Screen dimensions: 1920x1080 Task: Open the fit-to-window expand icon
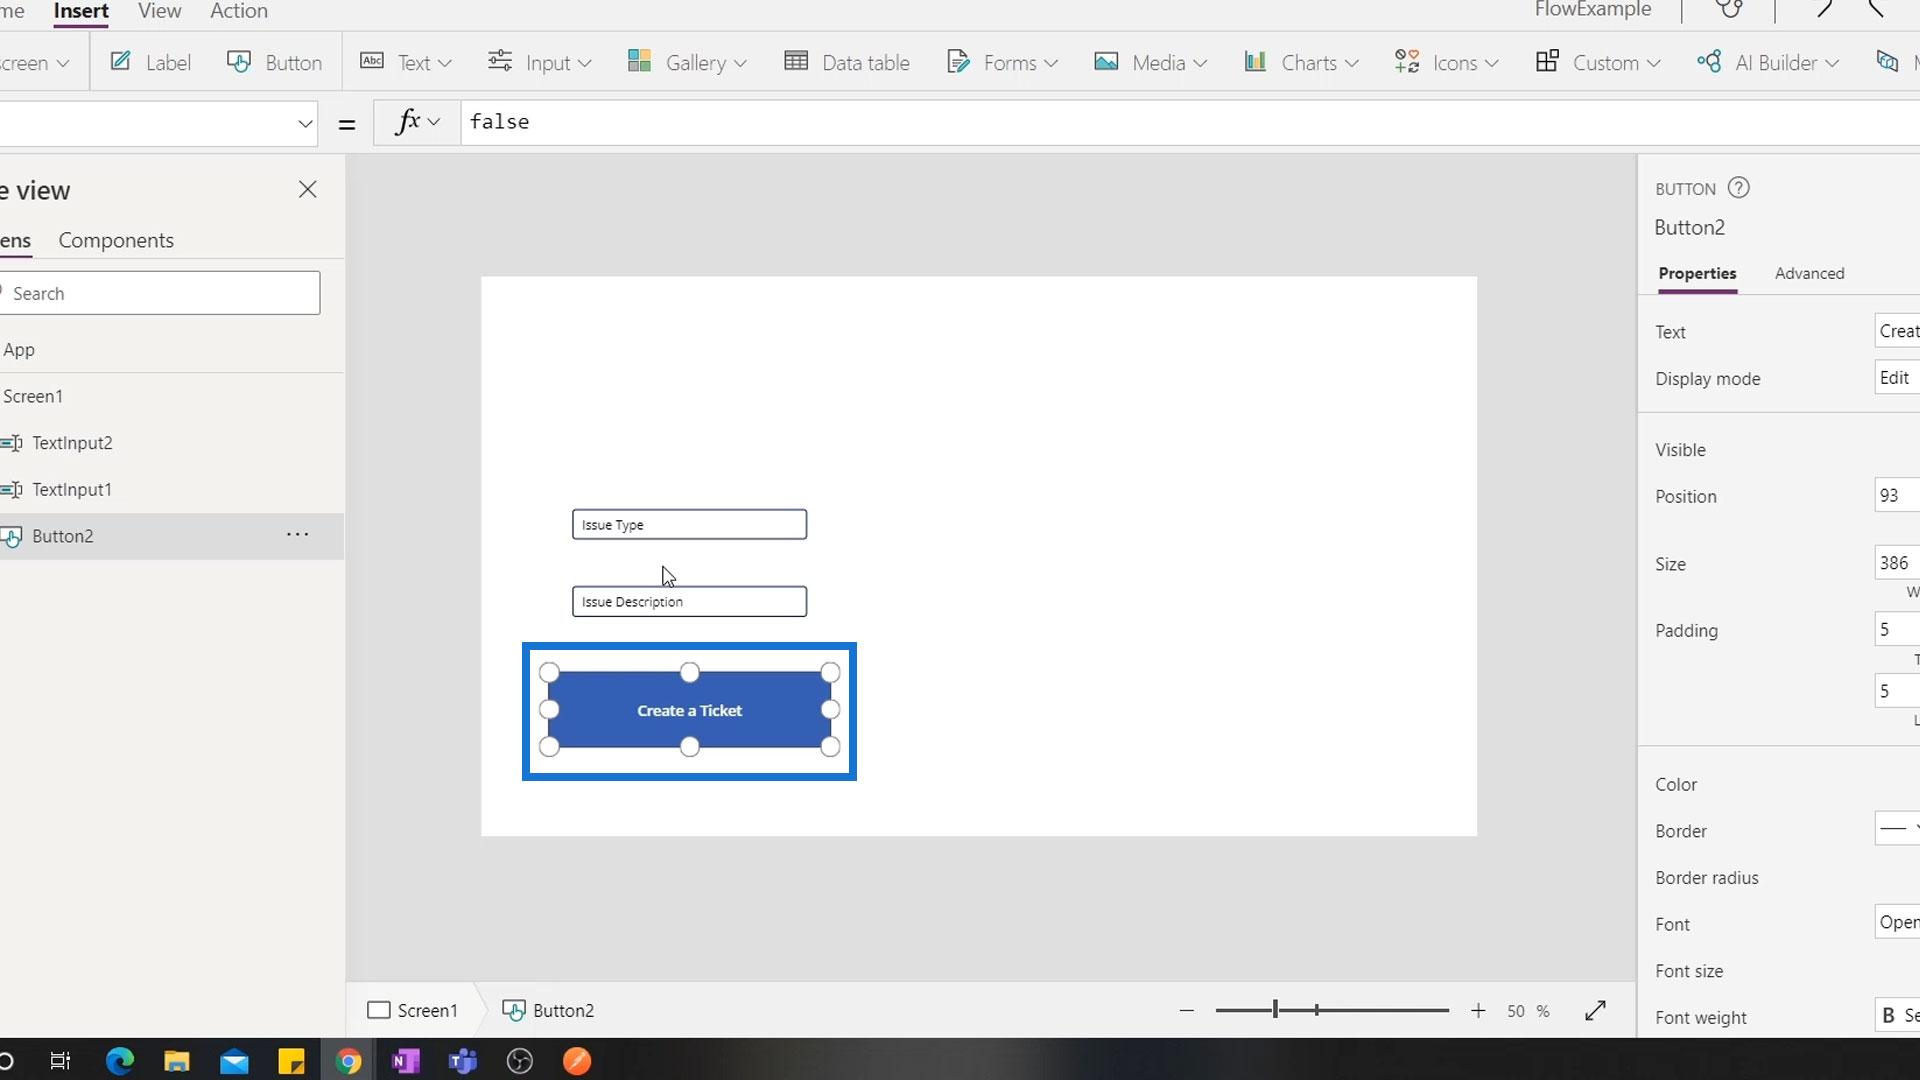[x=1595, y=1011]
